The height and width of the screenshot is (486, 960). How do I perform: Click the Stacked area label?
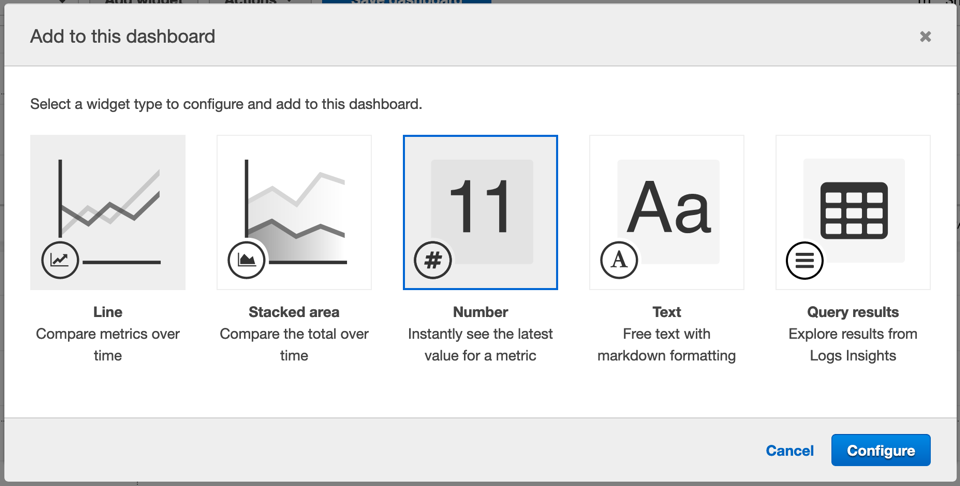[294, 312]
